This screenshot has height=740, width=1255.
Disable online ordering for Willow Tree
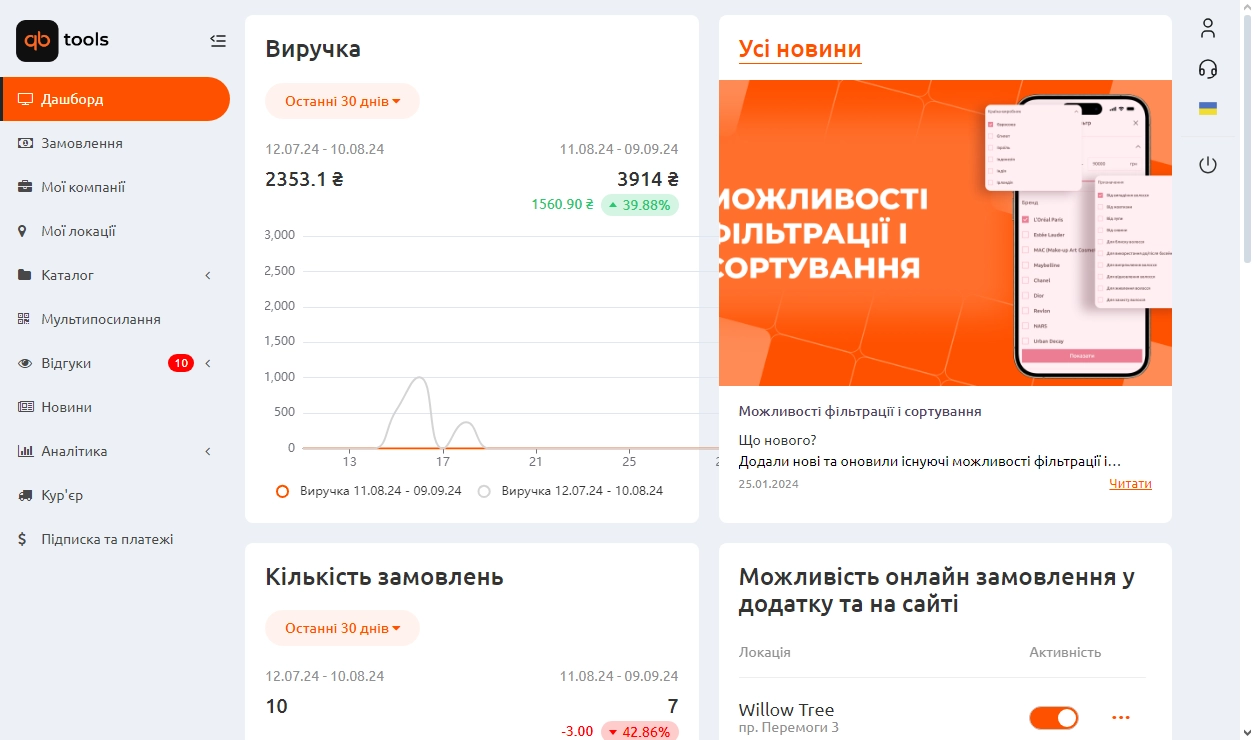[1054, 717]
